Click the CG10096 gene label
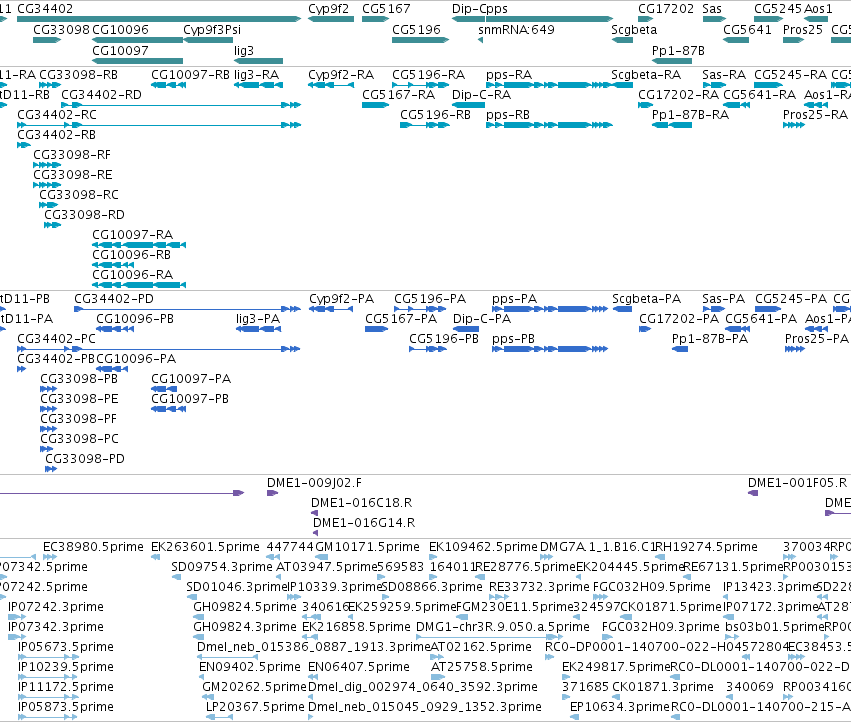851x722 pixels. [120, 29]
